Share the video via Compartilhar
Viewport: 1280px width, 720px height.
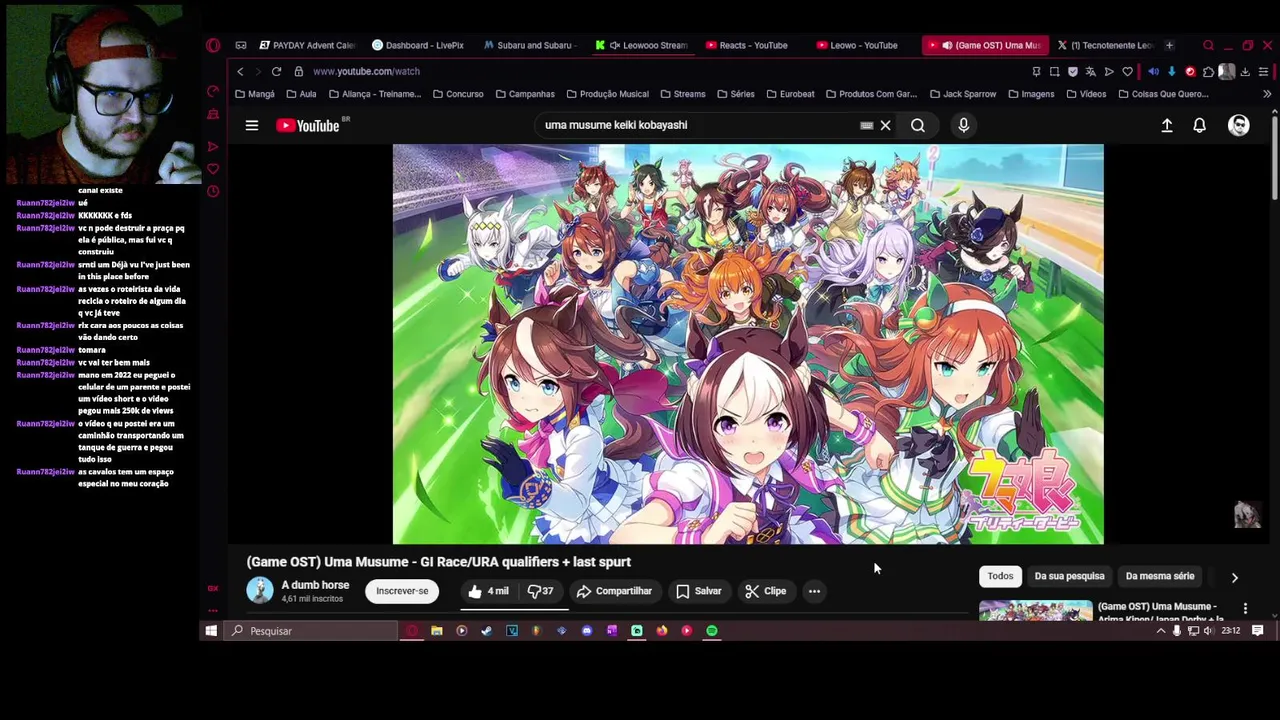614,591
